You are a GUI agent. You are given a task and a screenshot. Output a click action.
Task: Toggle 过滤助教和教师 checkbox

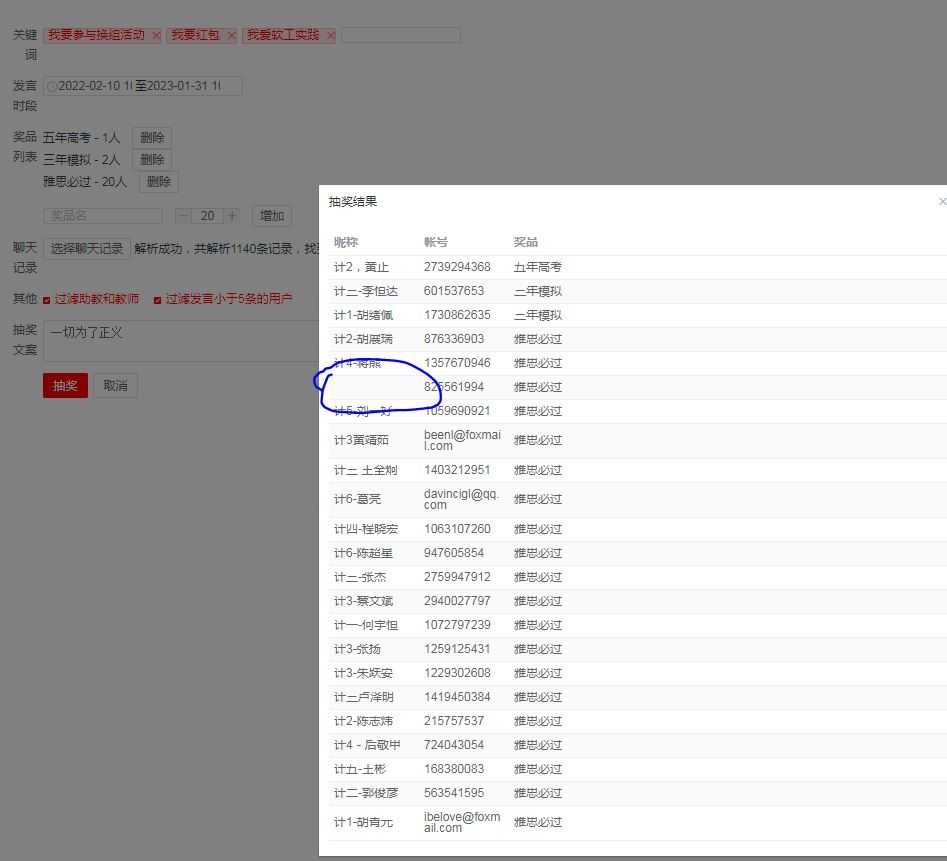(47, 300)
